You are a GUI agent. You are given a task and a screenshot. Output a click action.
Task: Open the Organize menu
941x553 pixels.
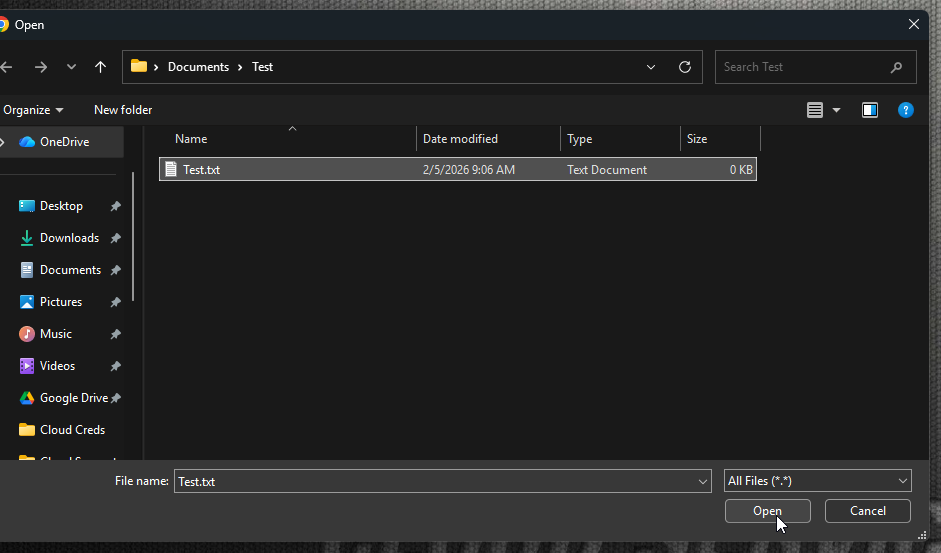33,110
